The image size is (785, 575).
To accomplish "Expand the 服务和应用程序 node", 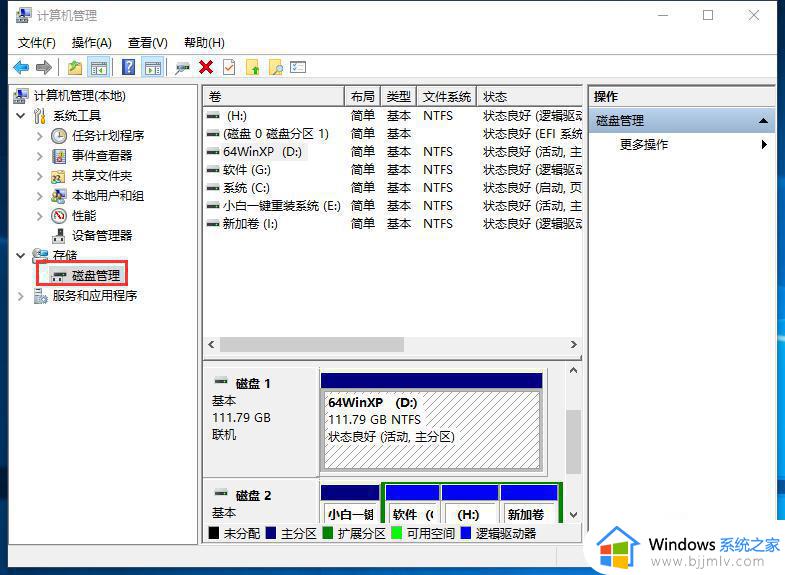I will (21, 296).
